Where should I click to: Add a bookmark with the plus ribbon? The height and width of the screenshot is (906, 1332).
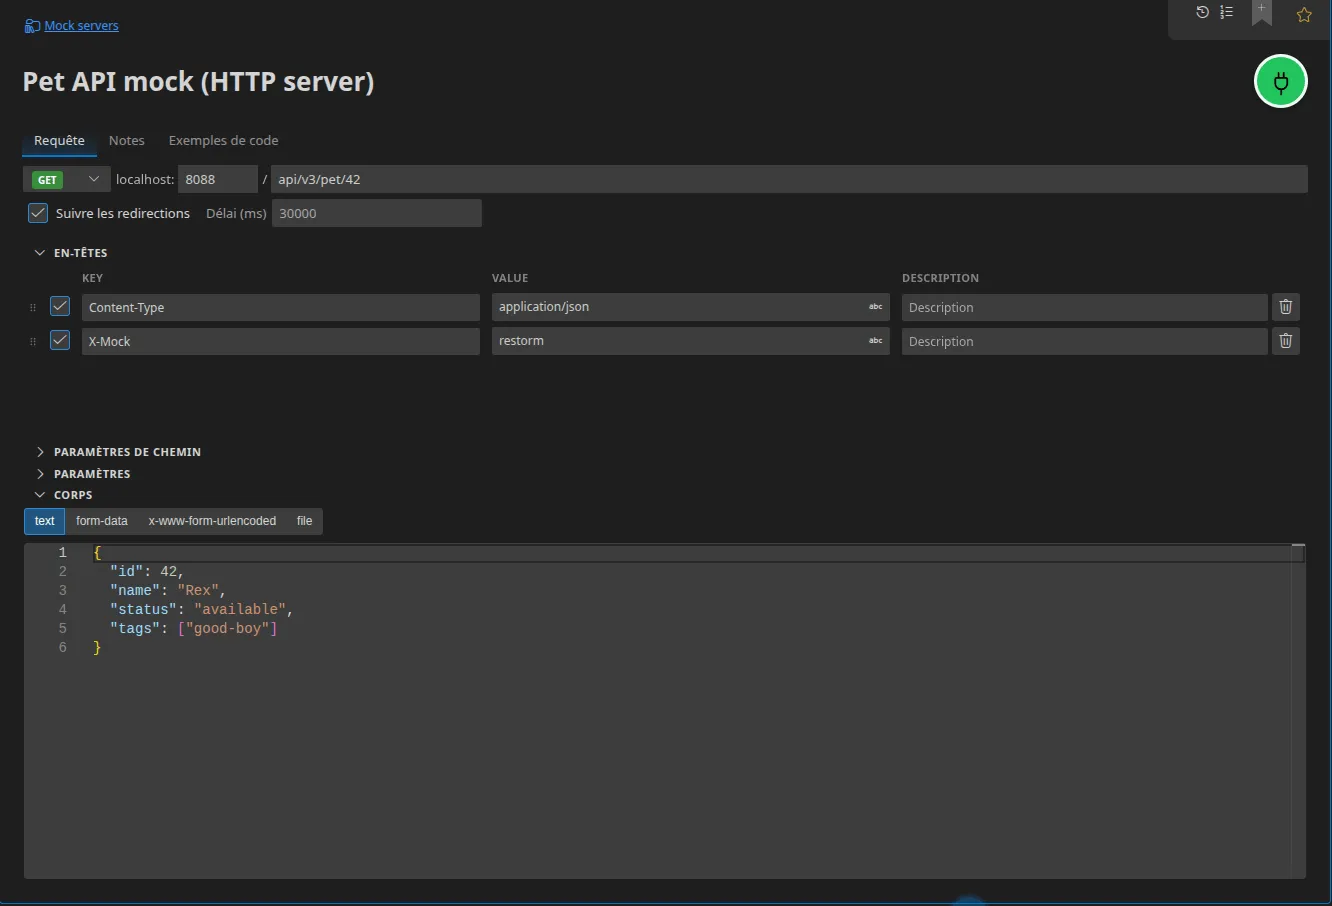[1262, 12]
